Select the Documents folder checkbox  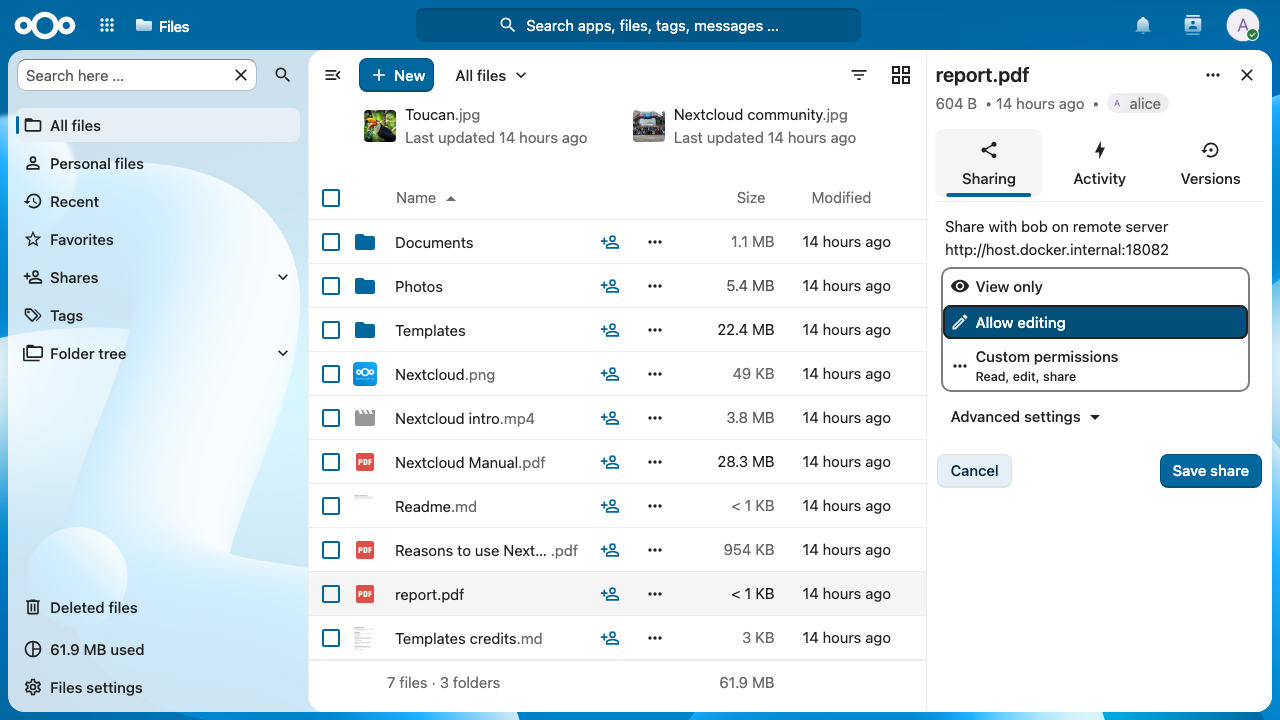(x=331, y=242)
